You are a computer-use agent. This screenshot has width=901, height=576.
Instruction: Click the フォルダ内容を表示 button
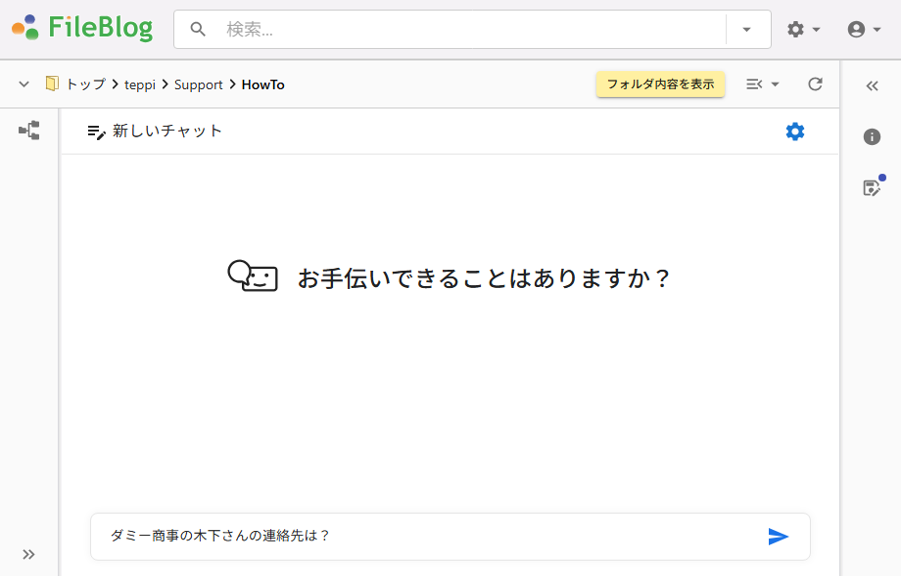click(660, 84)
